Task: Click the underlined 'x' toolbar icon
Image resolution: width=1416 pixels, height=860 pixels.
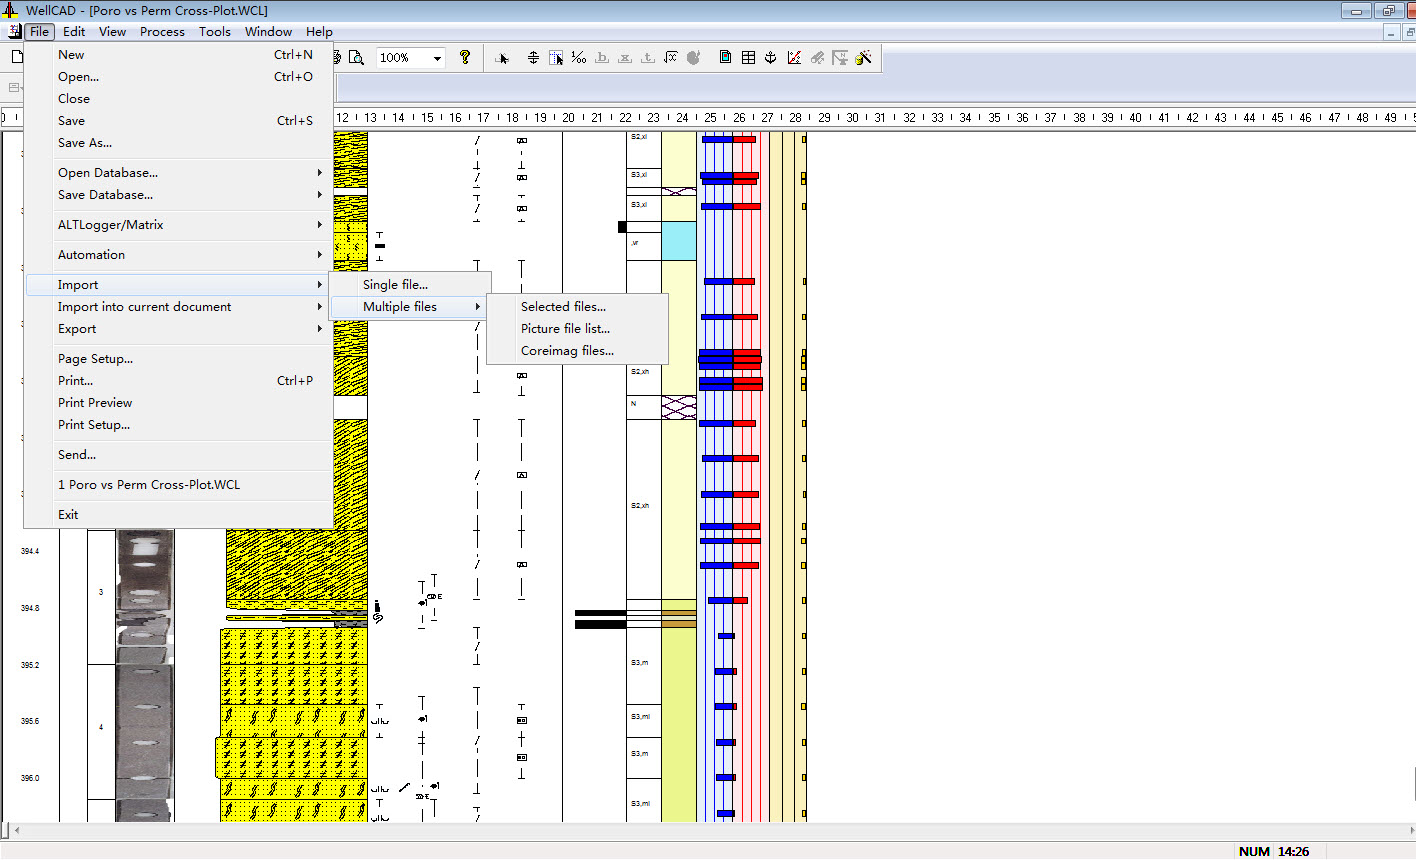Action: 625,58
